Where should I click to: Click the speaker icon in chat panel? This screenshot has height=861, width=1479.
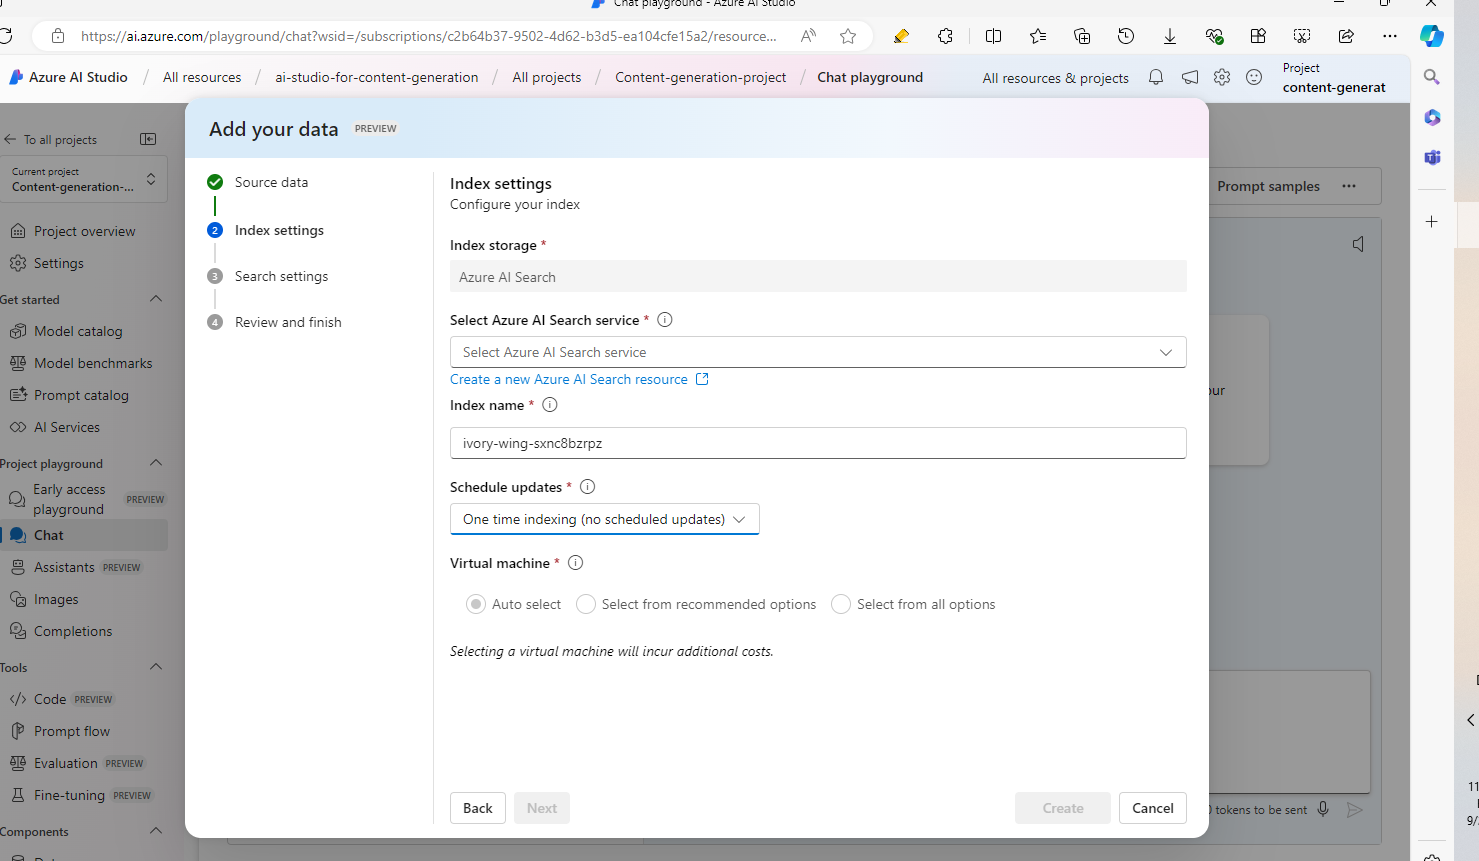(x=1358, y=244)
